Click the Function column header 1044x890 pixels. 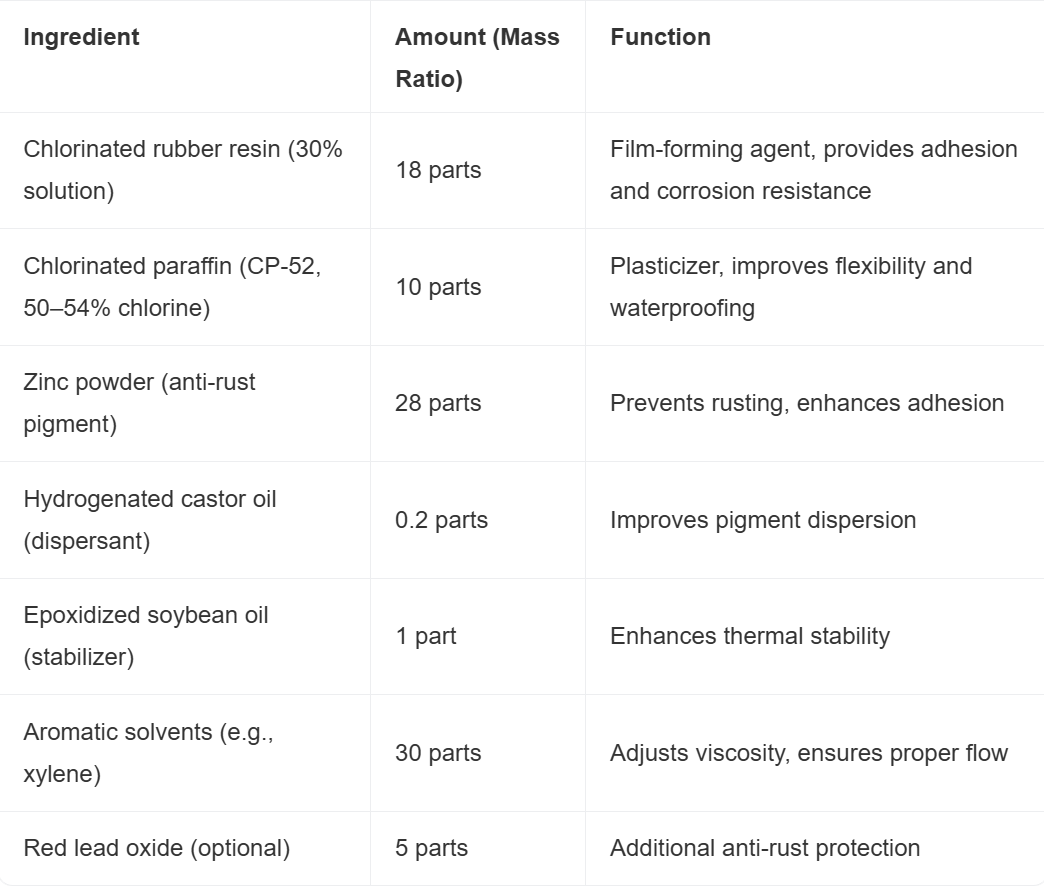click(660, 37)
